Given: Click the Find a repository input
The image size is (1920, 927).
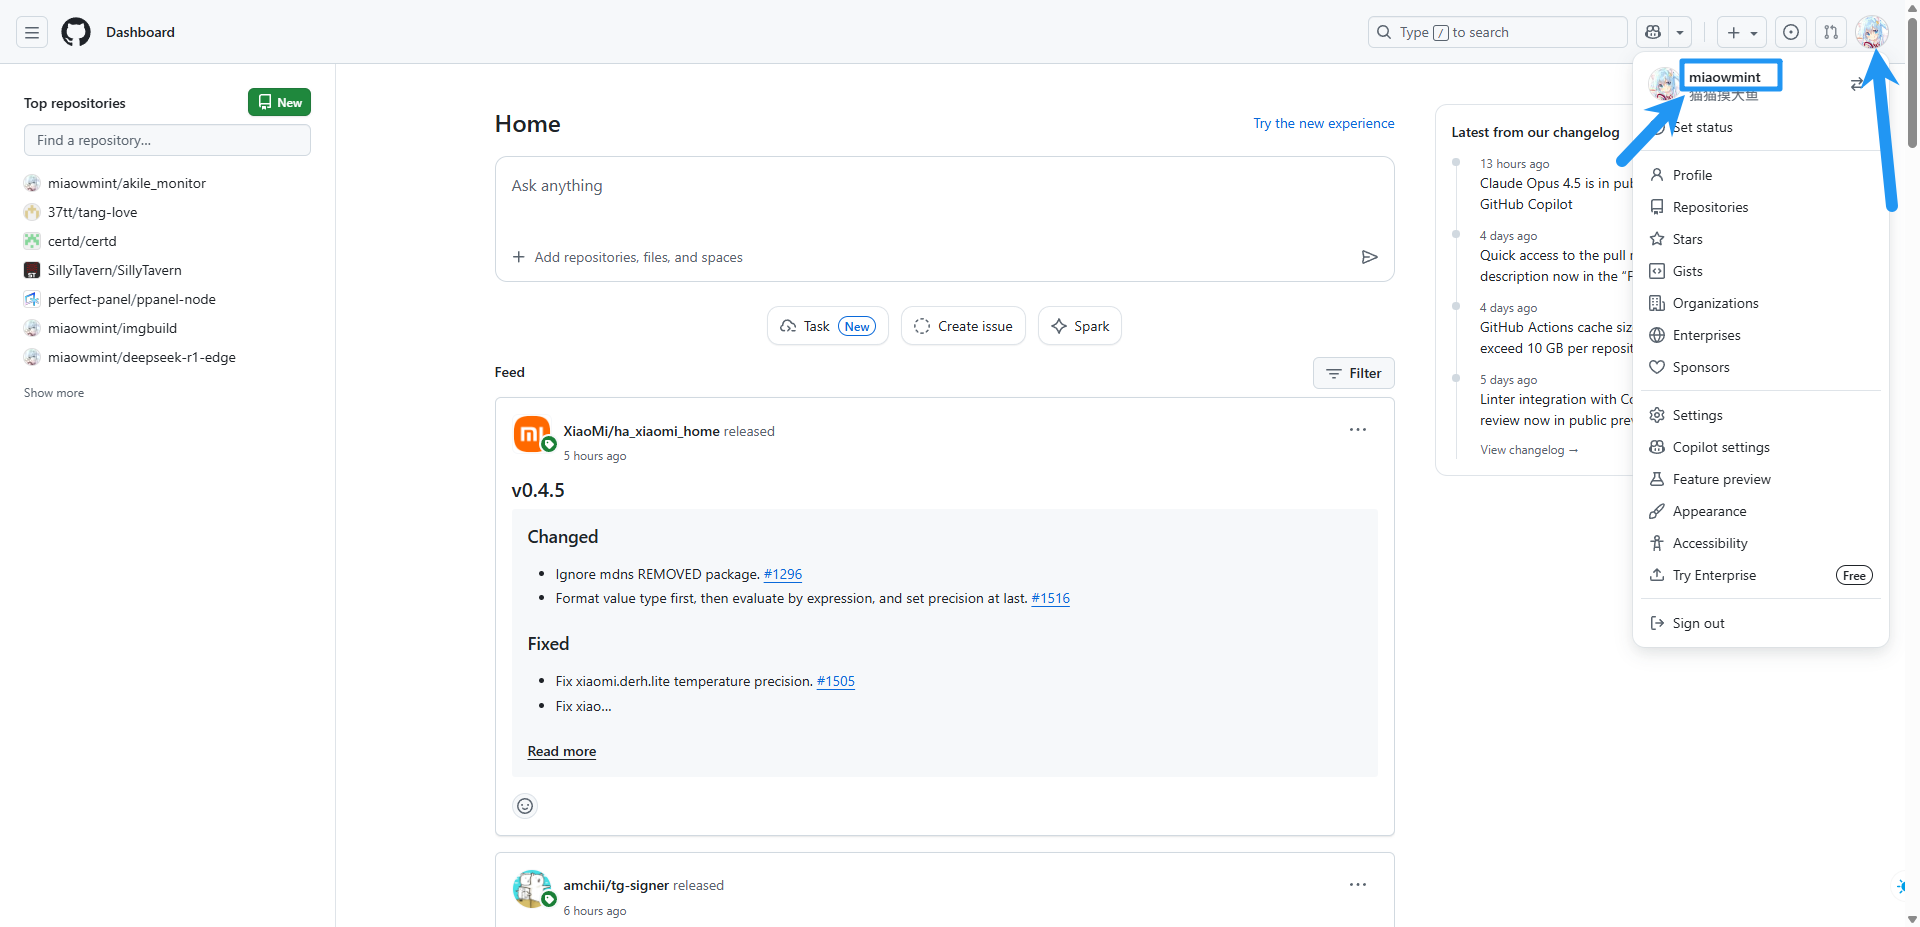Looking at the screenshot, I should tap(167, 140).
